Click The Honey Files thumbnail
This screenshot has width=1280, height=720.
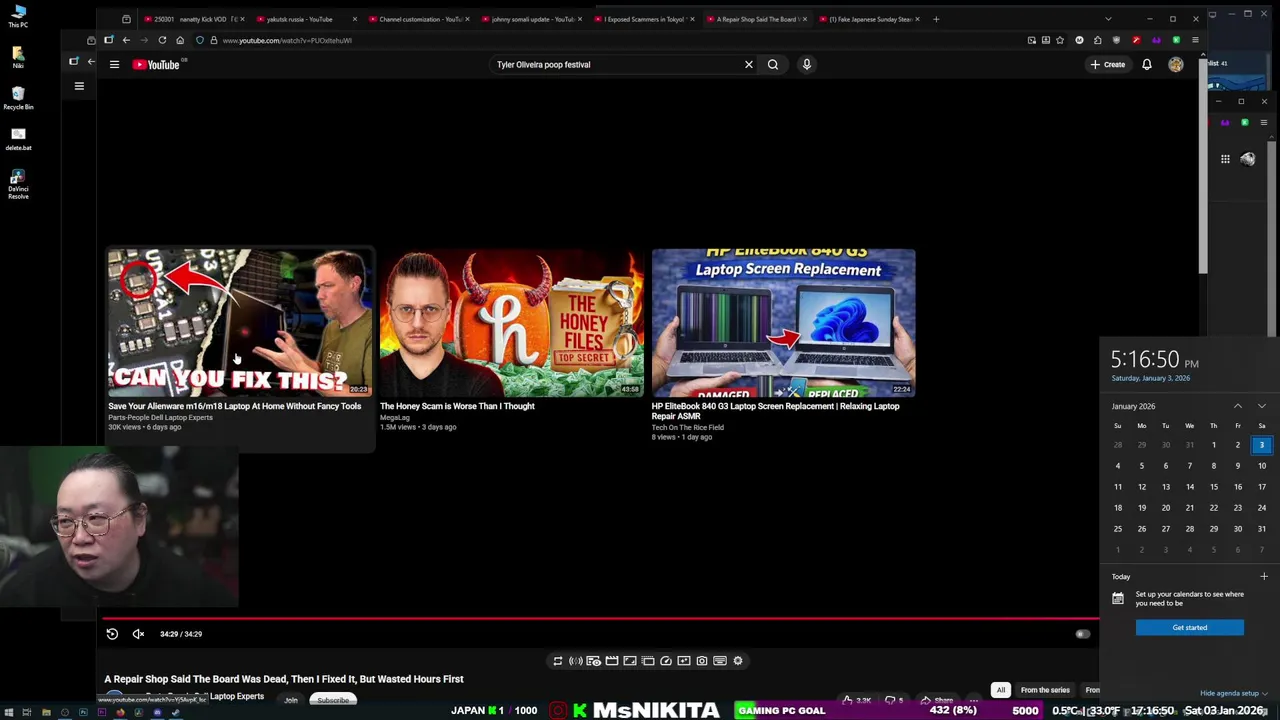point(511,323)
